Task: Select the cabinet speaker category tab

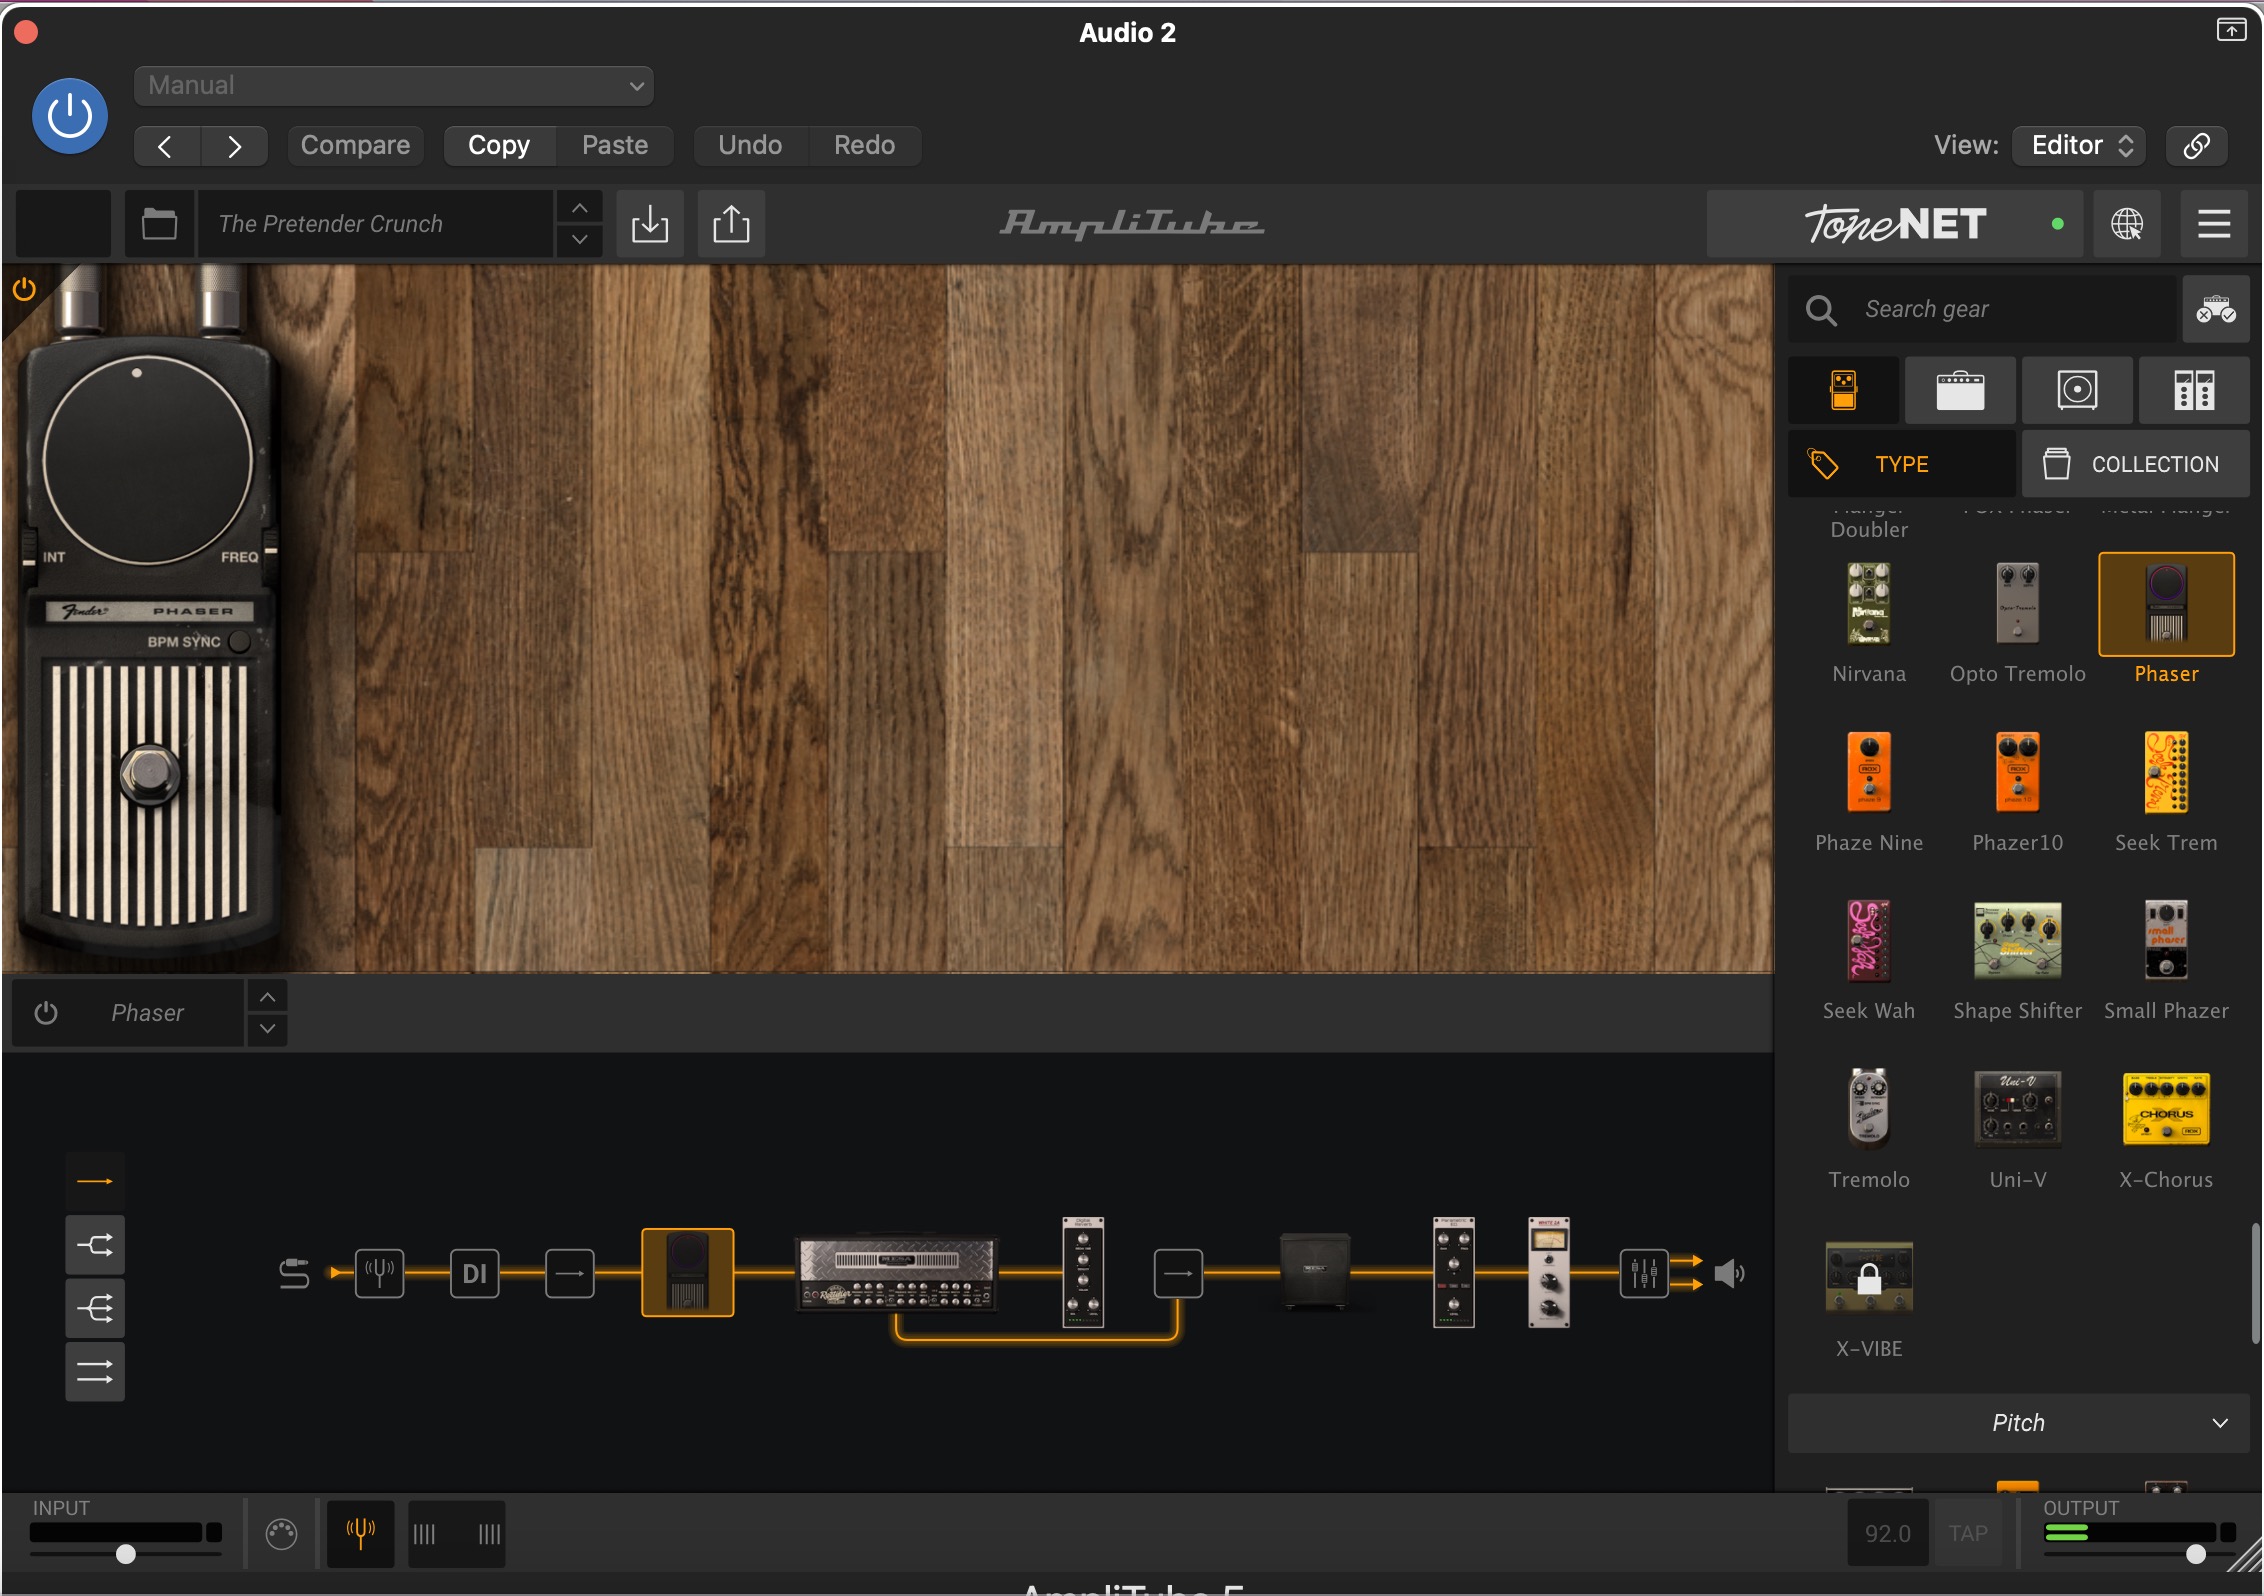Action: point(2077,390)
